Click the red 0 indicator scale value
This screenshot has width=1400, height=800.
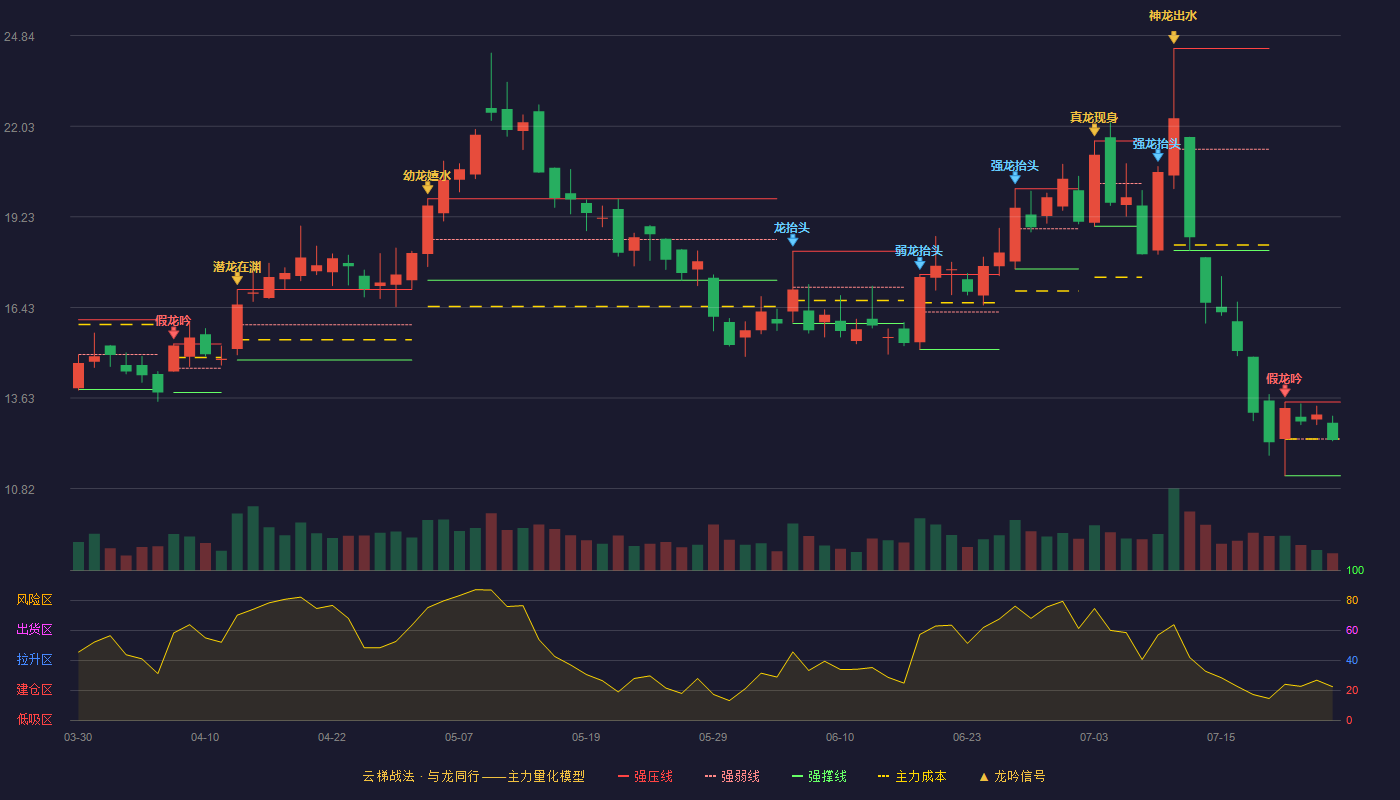tap(1349, 720)
